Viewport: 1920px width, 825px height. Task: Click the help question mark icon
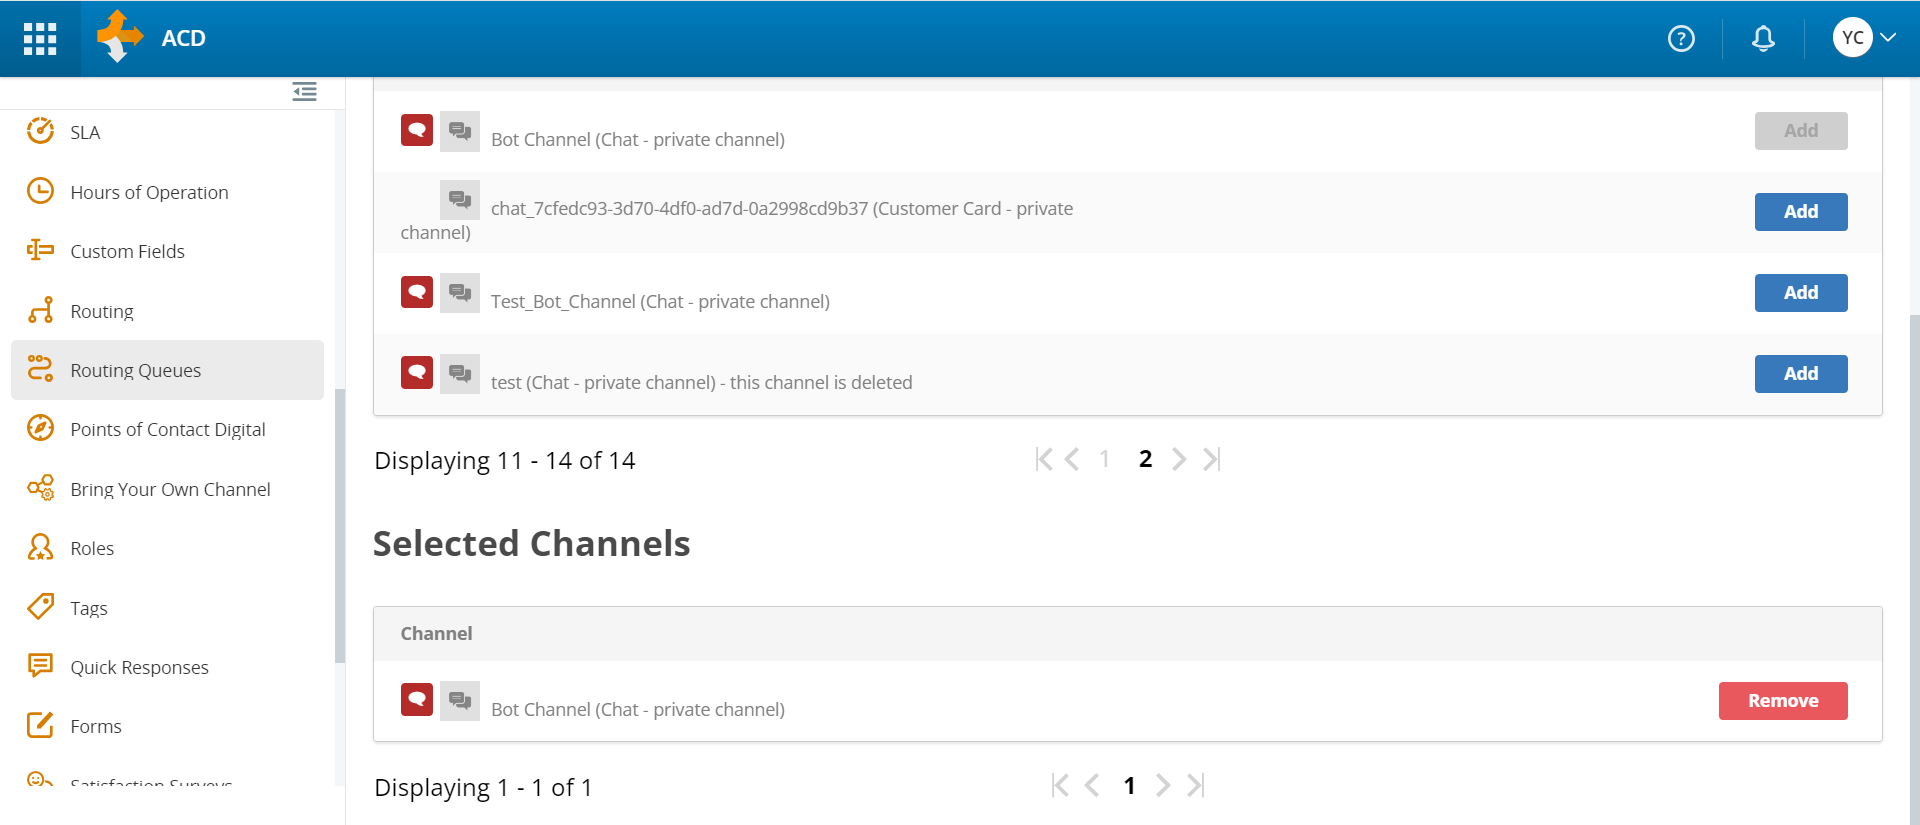tap(1681, 38)
